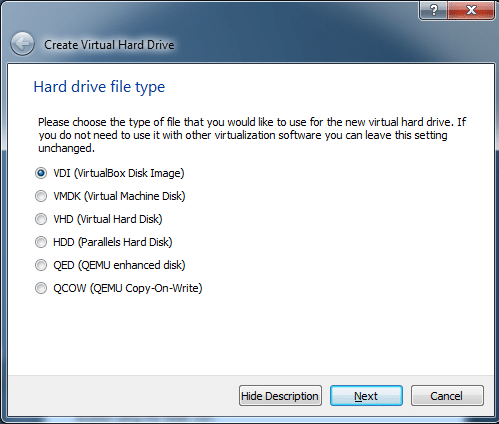Cancel the hard drive creation wizard
The image size is (499, 424).
click(x=447, y=396)
